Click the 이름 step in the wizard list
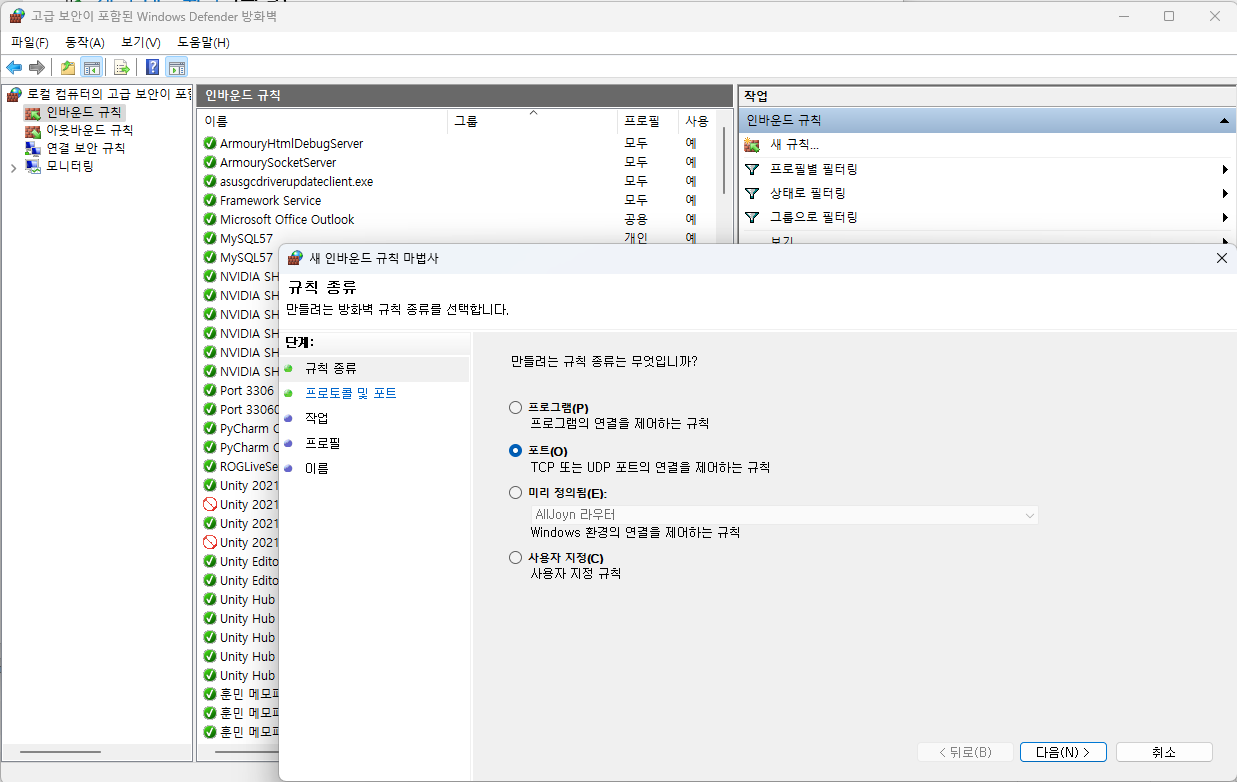The height and width of the screenshot is (782, 1237). (316, 468)
